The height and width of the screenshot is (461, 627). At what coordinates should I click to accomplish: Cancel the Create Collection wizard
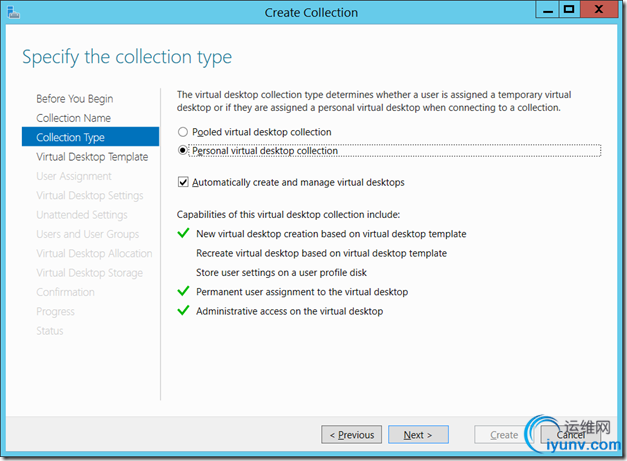point(571,435)
